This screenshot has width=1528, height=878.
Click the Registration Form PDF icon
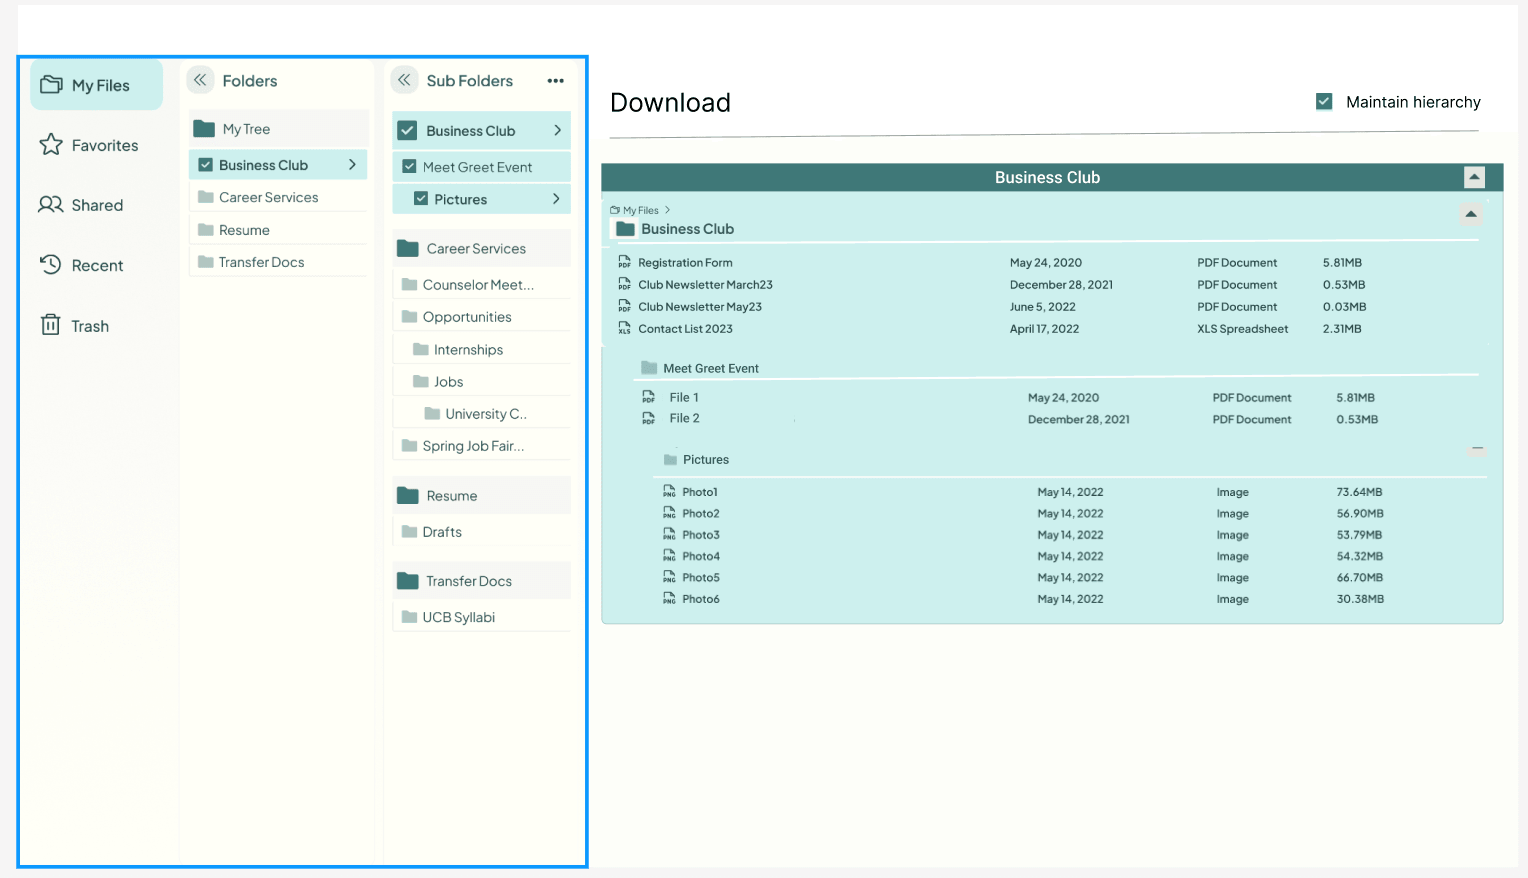[x=624, y=262]
